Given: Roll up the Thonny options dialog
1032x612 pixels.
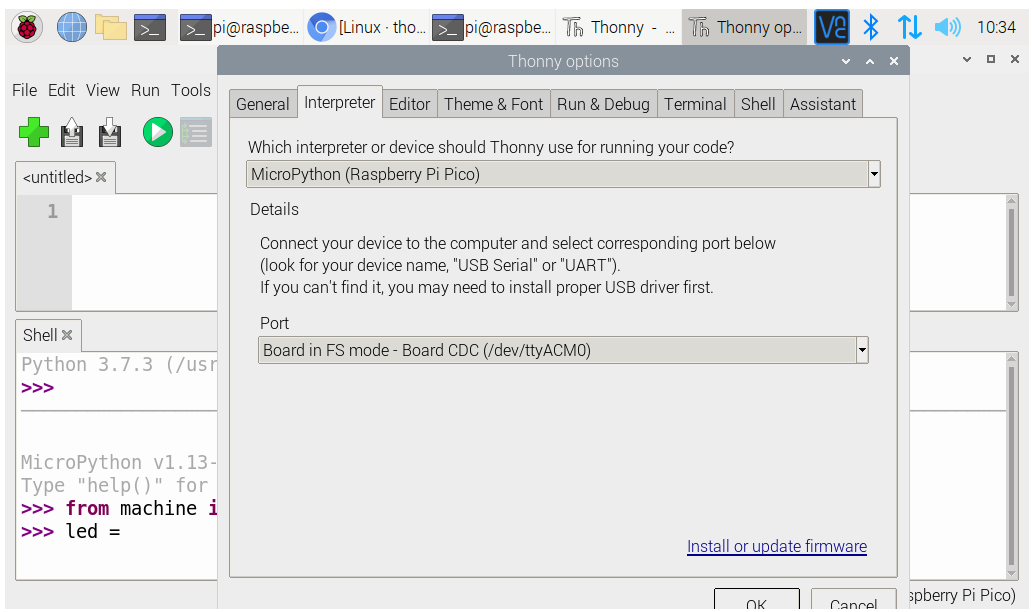Looking at the screenshot, I should pyautogui.click(x=846, y=61).
